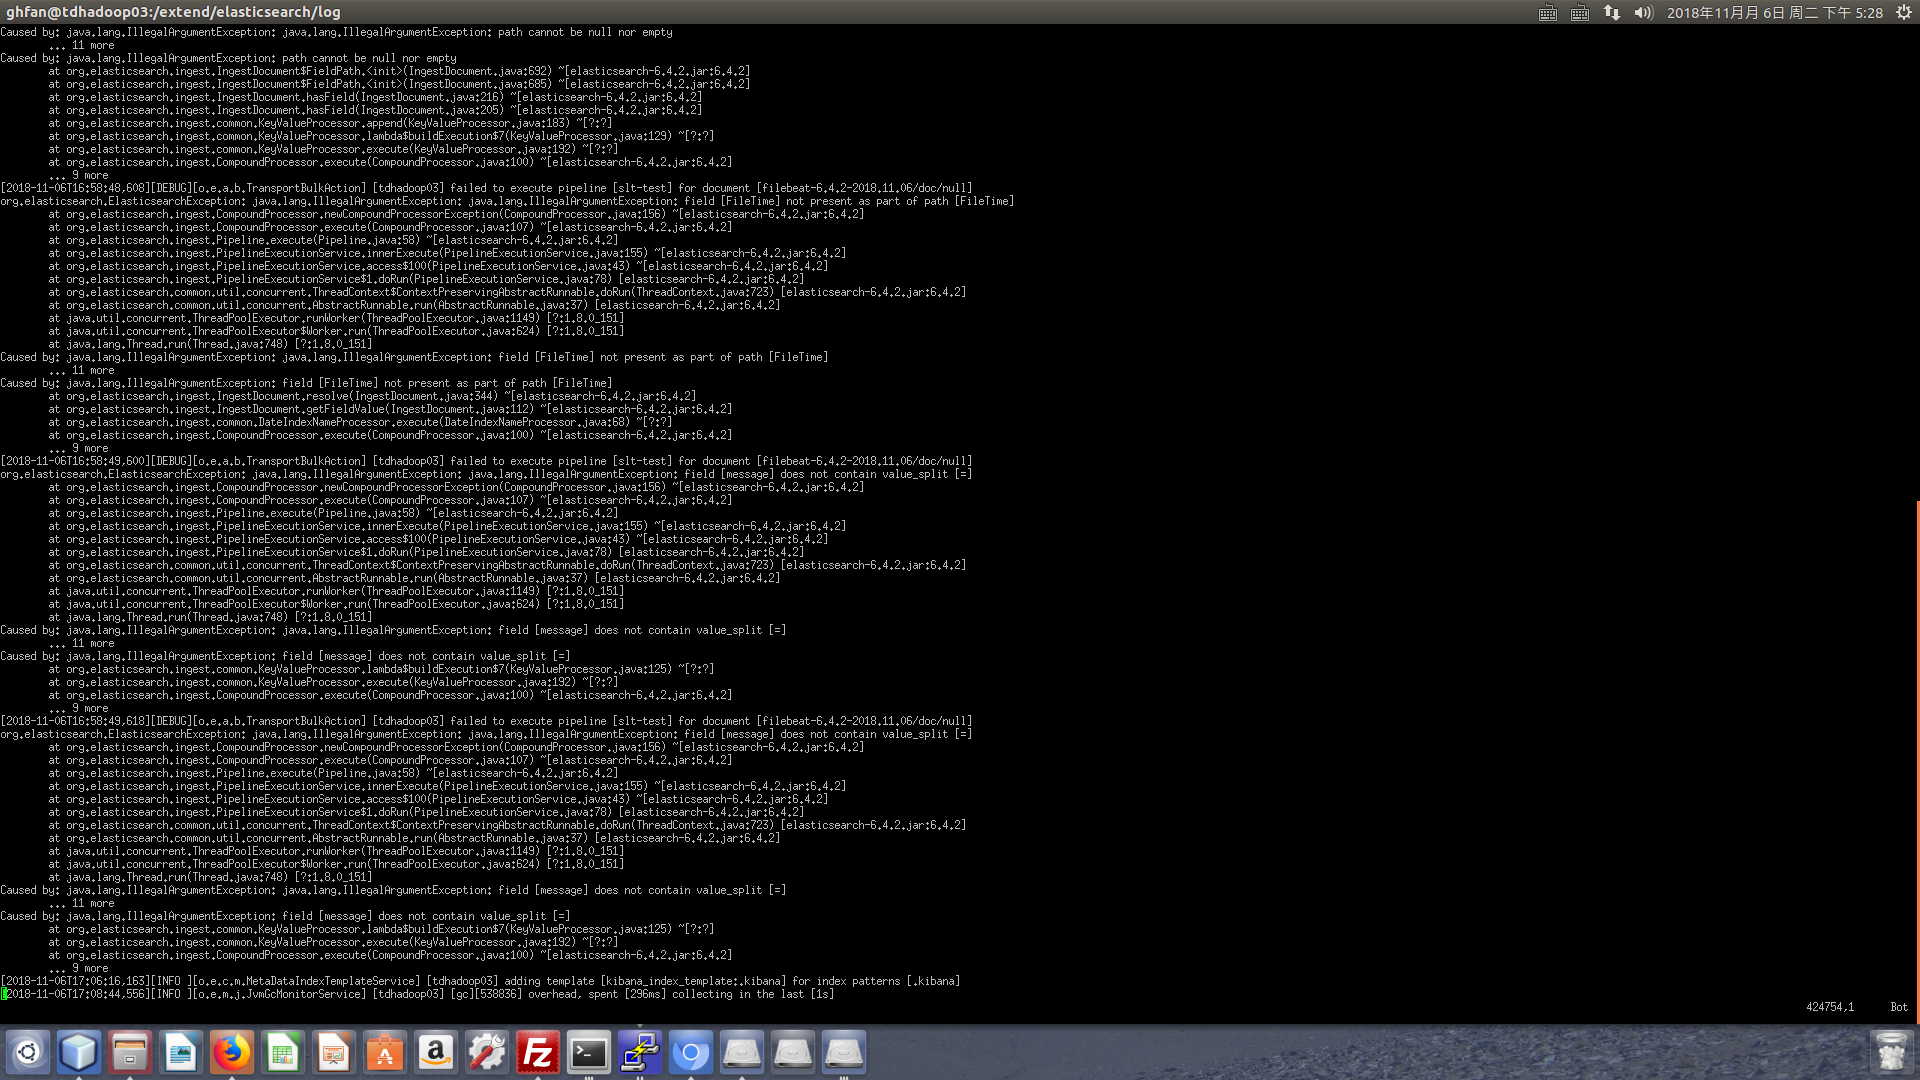Open the network connections indicator menu
Image resolution: width=1920 pixels, height=1080 pixels.
[x=1612, y=12]
